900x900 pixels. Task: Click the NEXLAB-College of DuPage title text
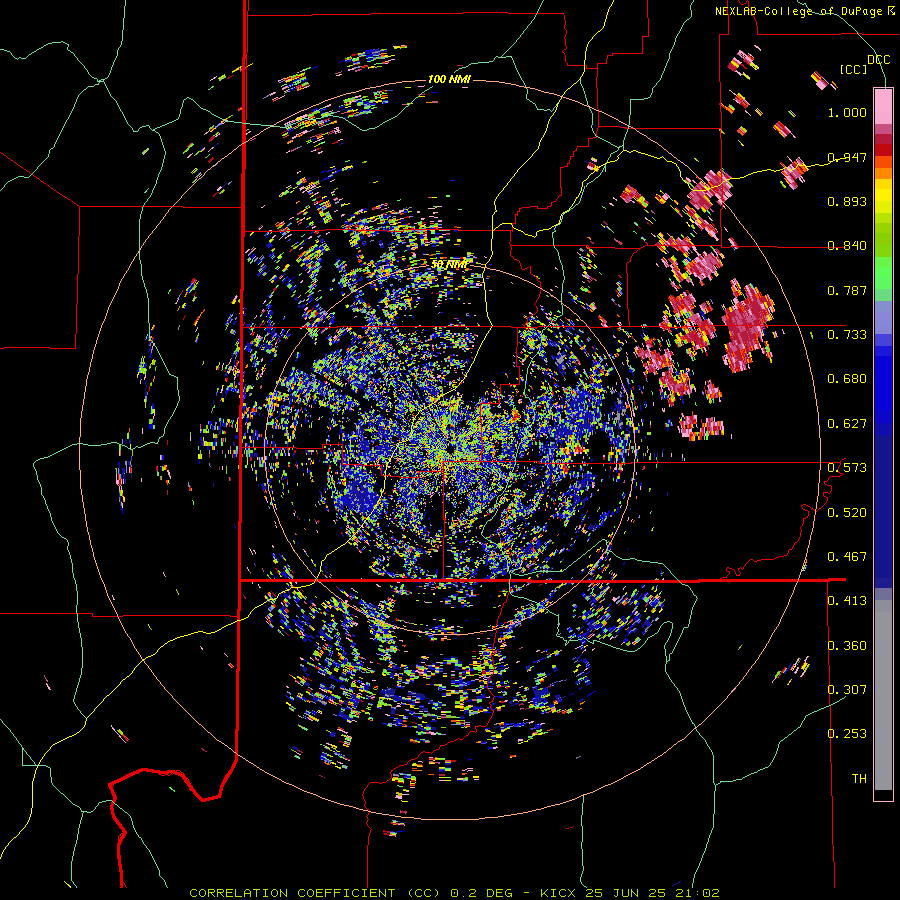[805, 11]
